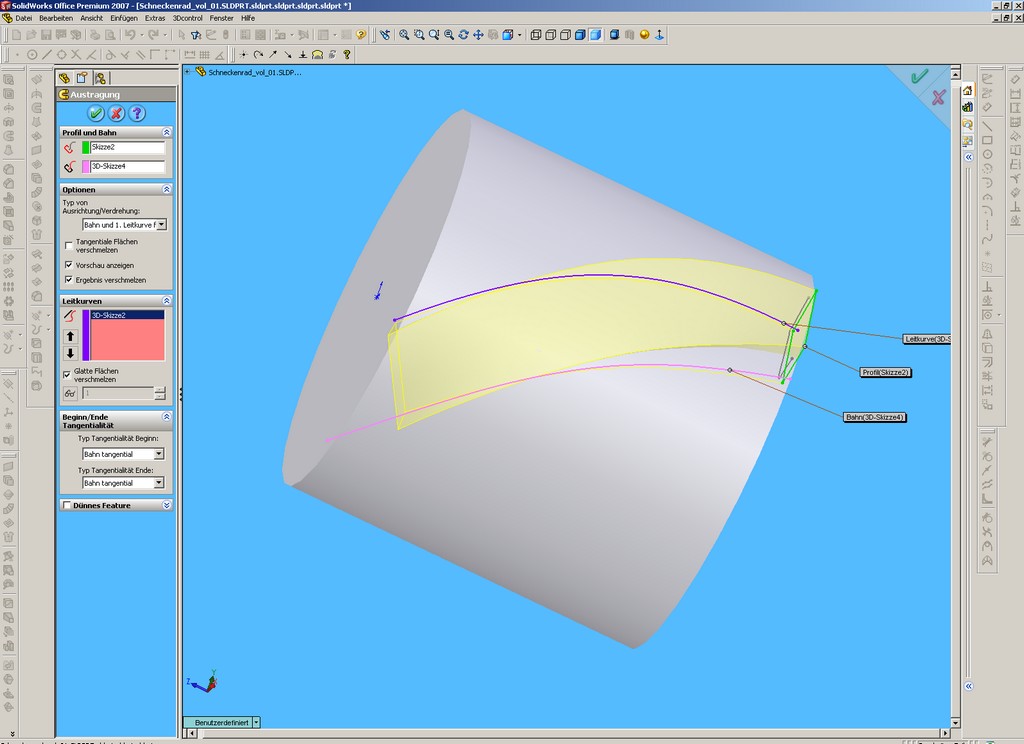Enable Tangentiale Flächen verschmelzen checkbox
1024x744 pixels.
click(x=68, y=243)
